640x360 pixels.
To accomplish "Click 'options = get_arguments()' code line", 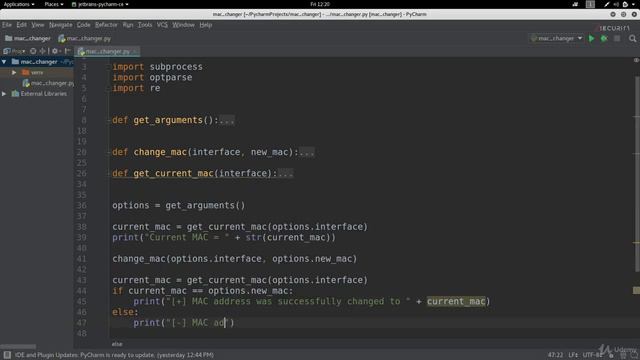I will (178, 205).
